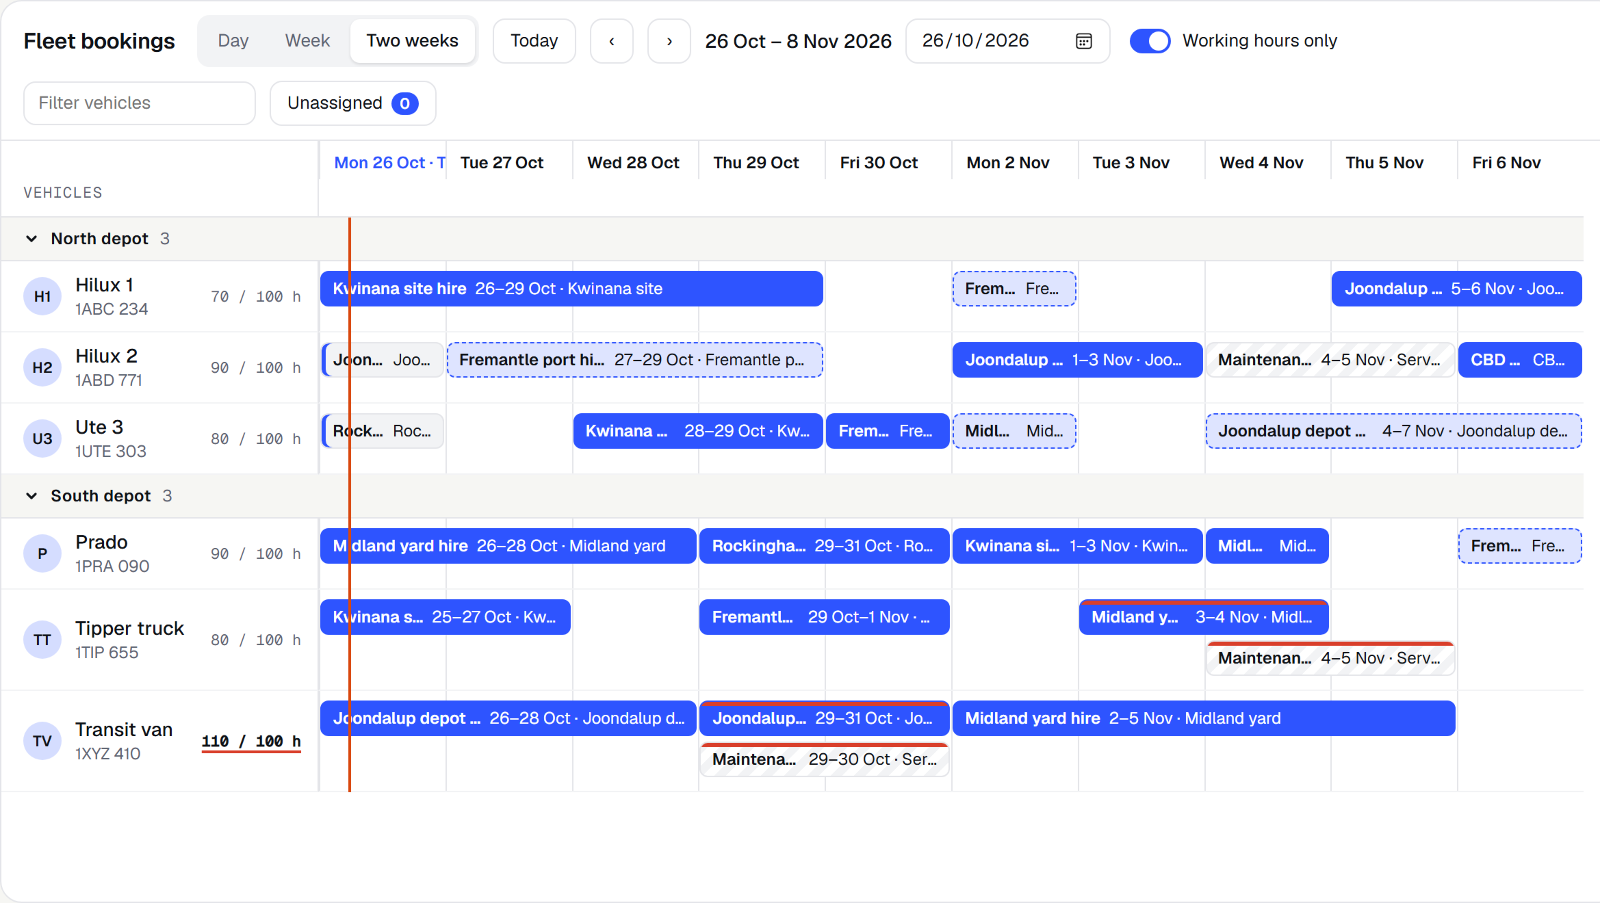
Task: Advance to next period with right chevron
Action: (669, 41)
